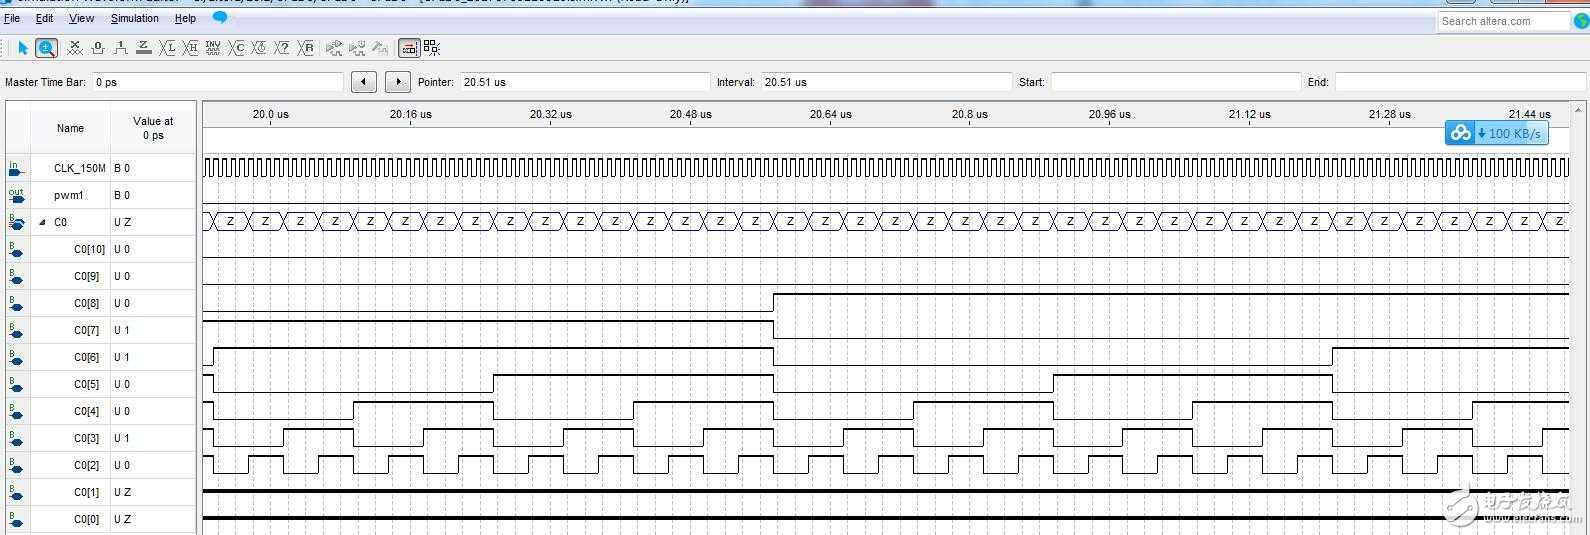Select the CLK_150M signal row
The image size is (1590, 535).
80,168
